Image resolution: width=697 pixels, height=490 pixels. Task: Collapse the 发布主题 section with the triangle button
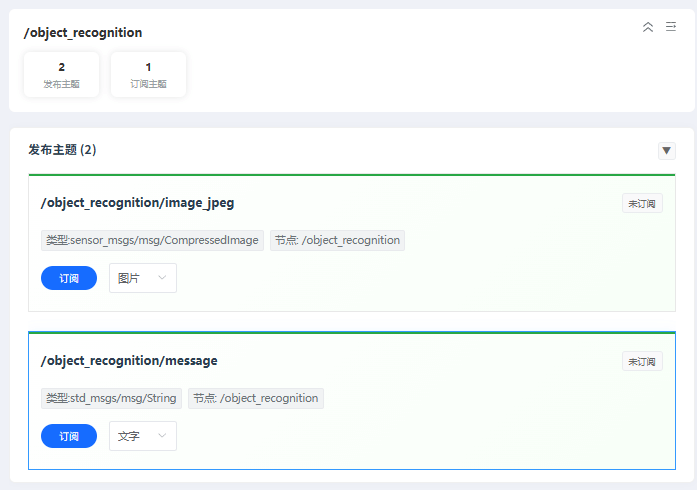click(x=667, y=151)
